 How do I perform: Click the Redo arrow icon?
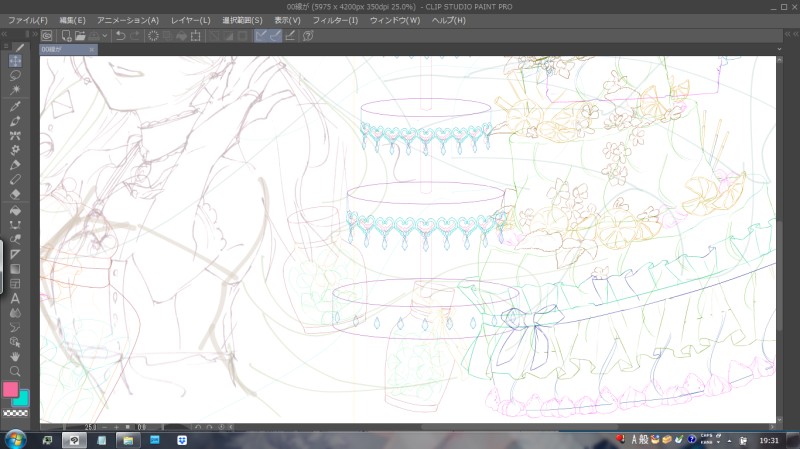click(x=135, y=36)
